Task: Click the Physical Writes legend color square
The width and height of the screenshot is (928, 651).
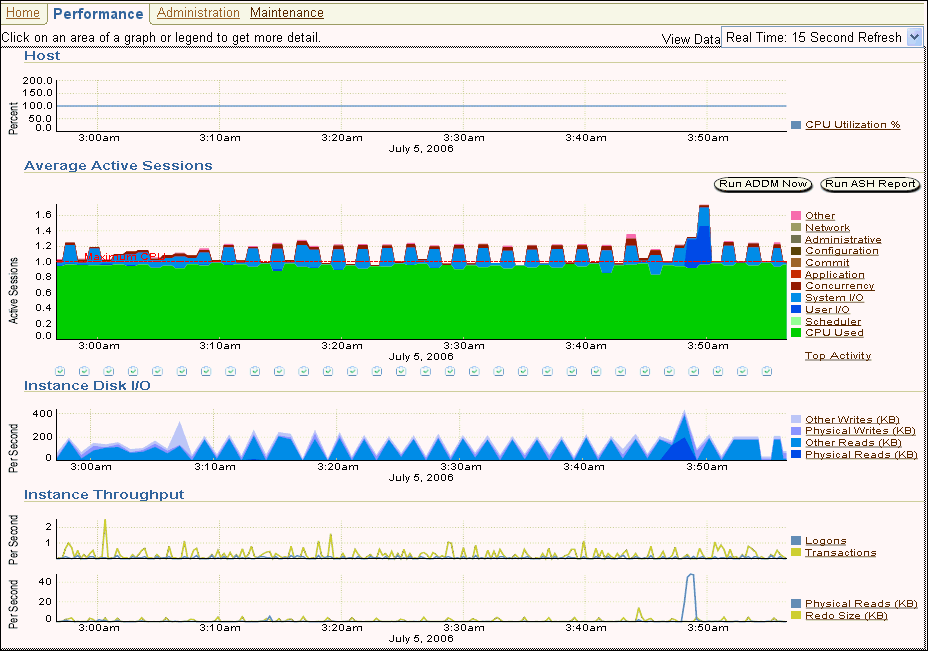Action: tap(796, 431)
